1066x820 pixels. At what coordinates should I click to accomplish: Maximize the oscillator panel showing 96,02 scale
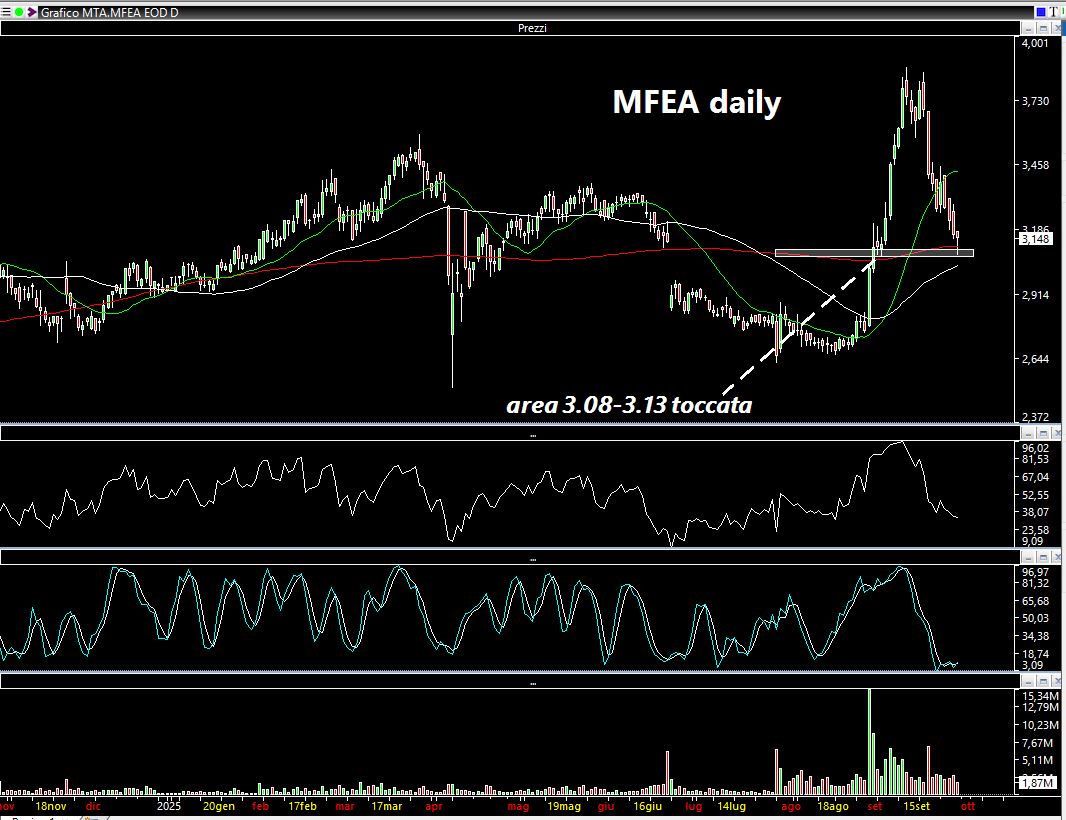[1043, 434]
